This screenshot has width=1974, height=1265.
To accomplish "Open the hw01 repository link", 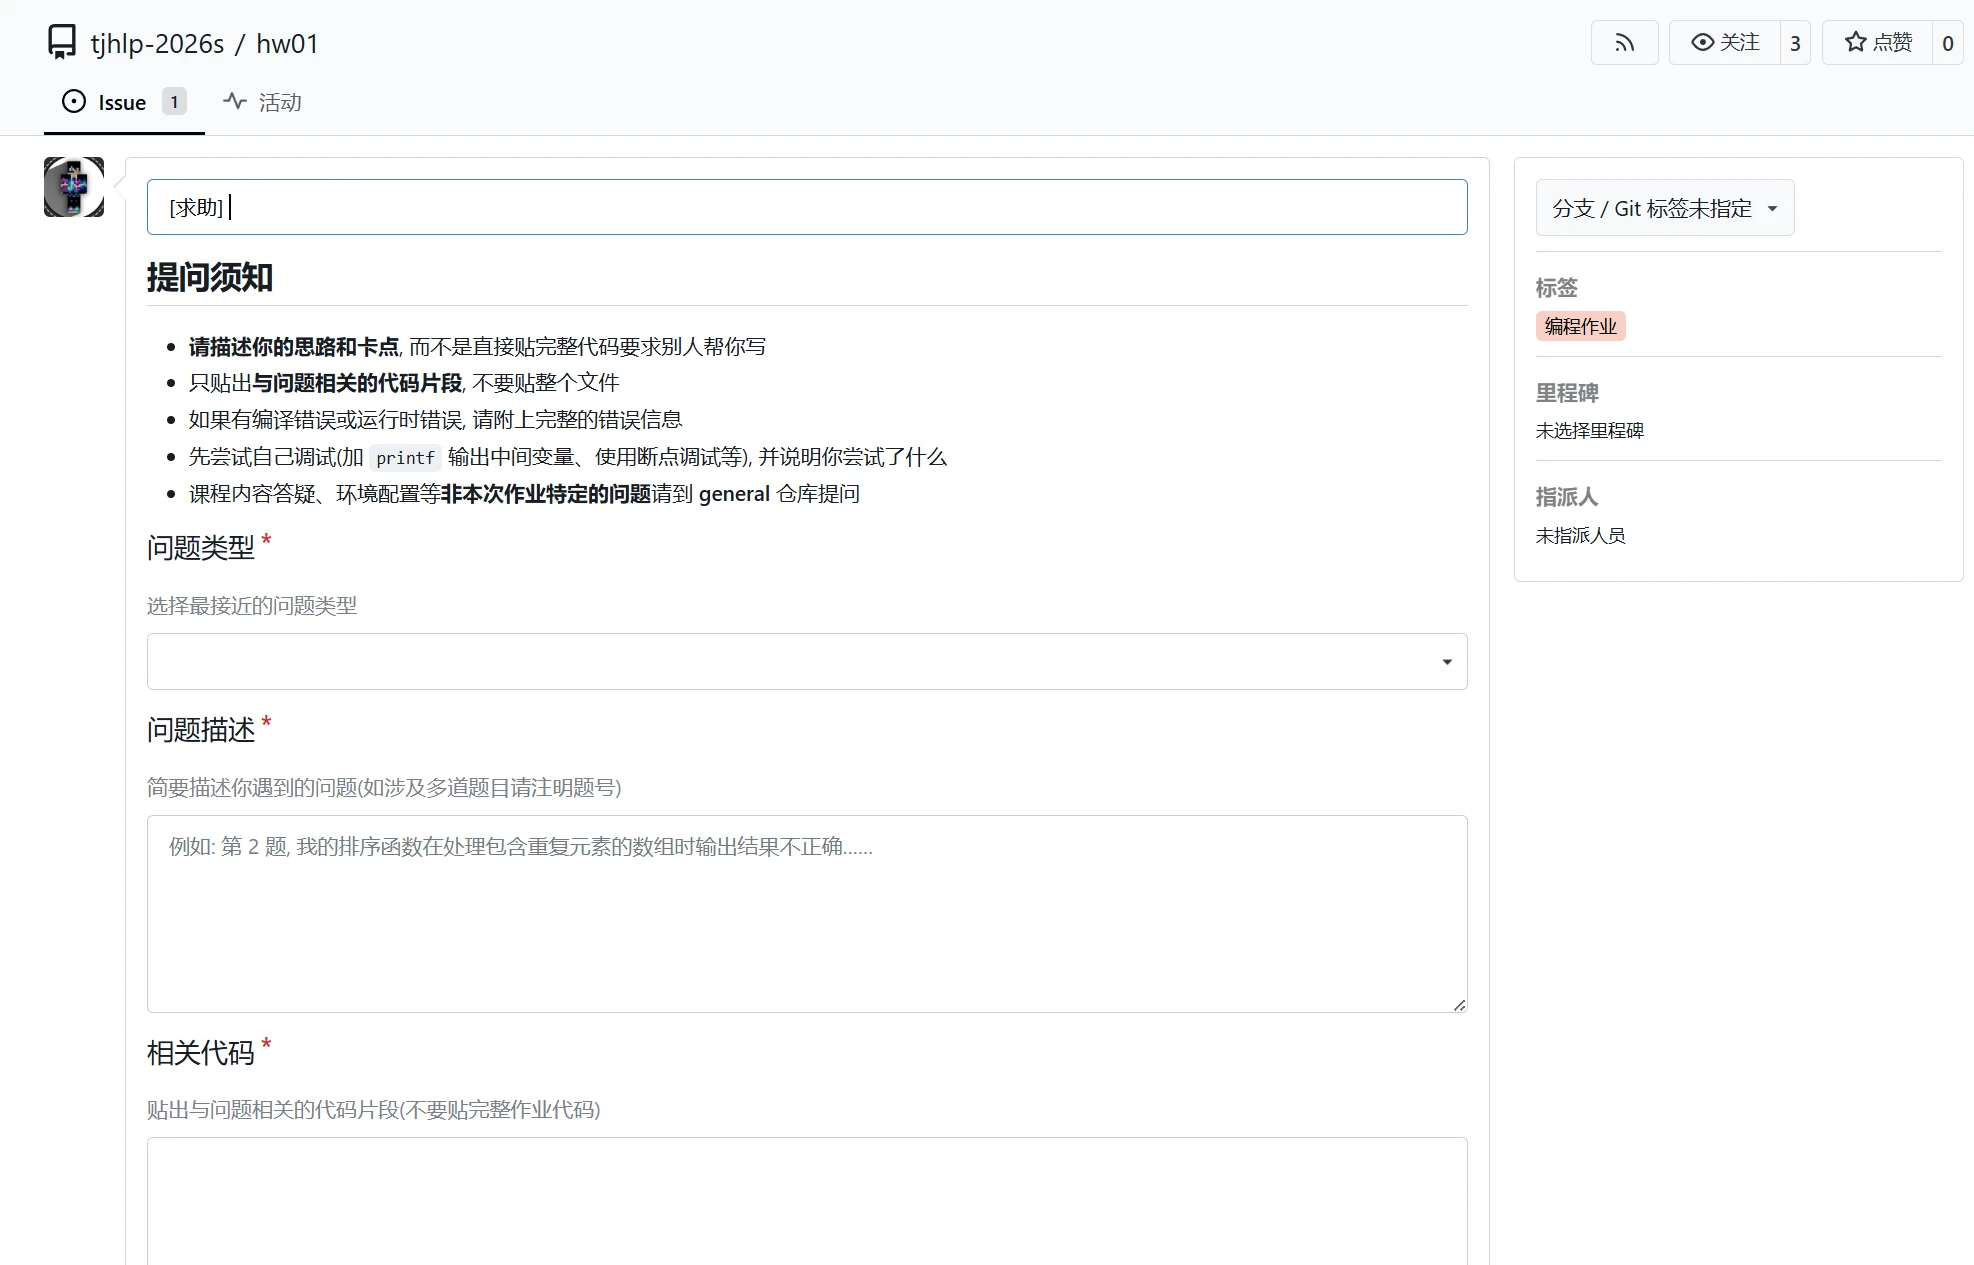I will click(x=287, y=44).
